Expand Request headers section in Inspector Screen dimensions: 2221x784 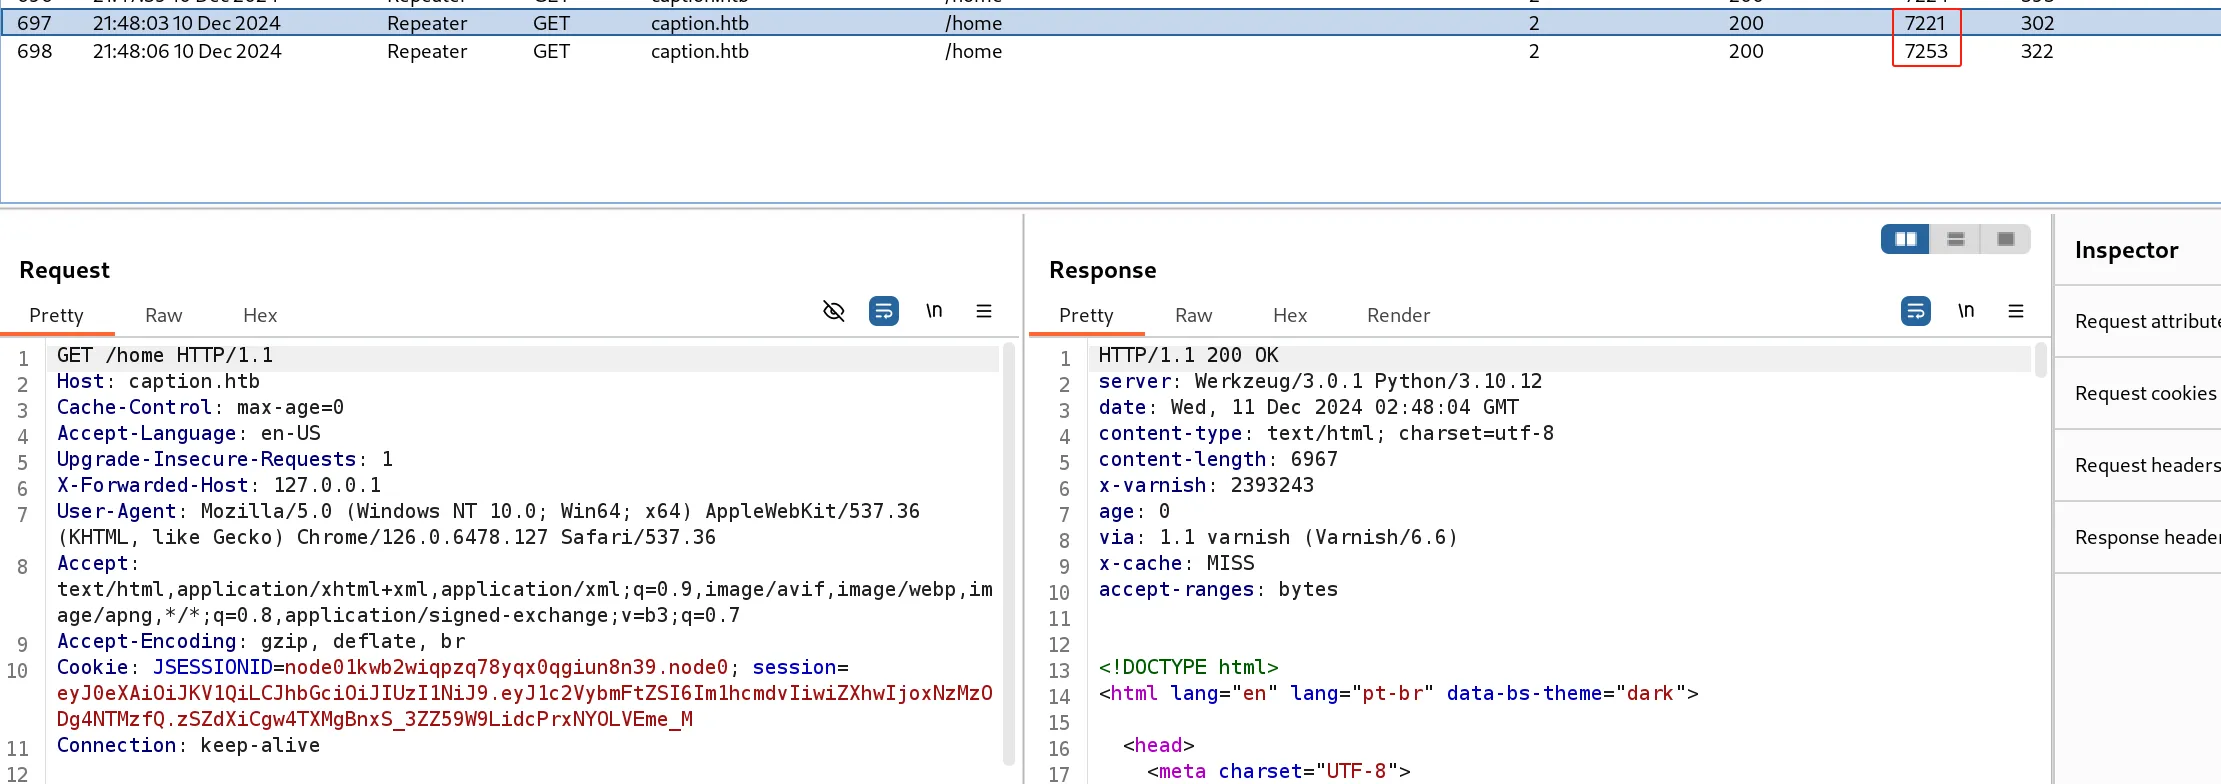coord(2138,465)
